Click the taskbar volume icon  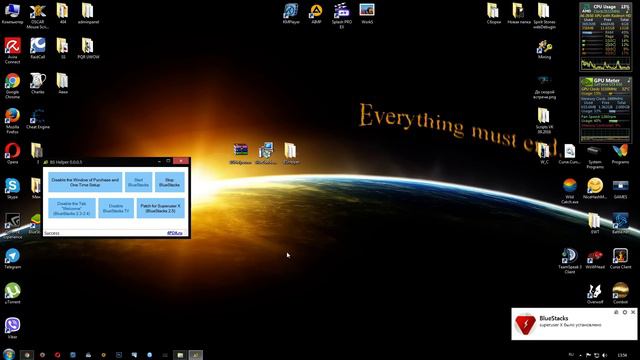(x=604, y=355)
